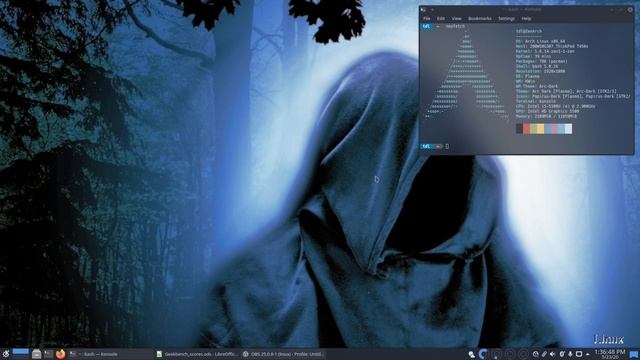The height and width of the screenshot is (360, 640).
Task: Open the View menu in Konsole
Action: click(456, 18)
